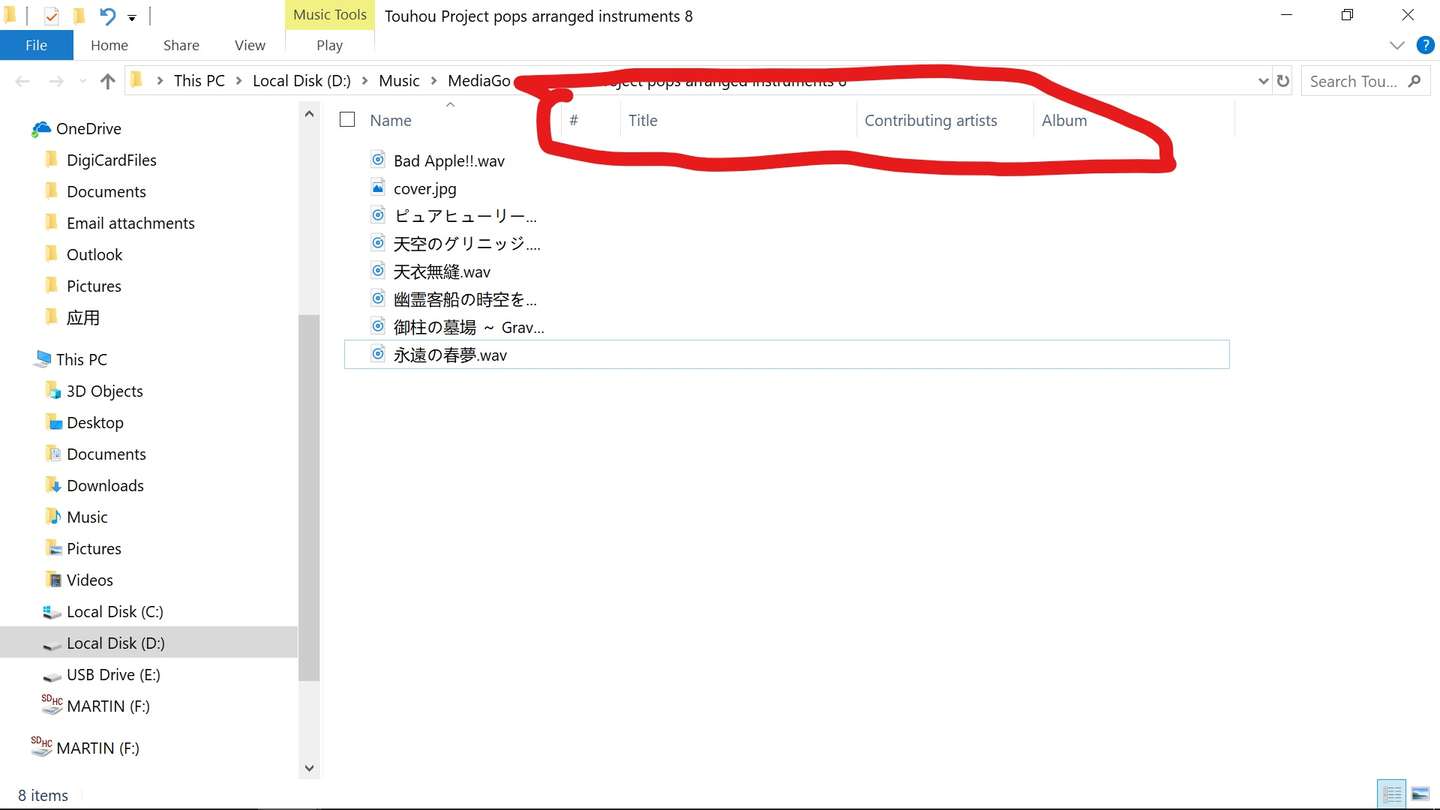Expand the chevron after Local Disk (D:) in address bar

click(365, 81)
